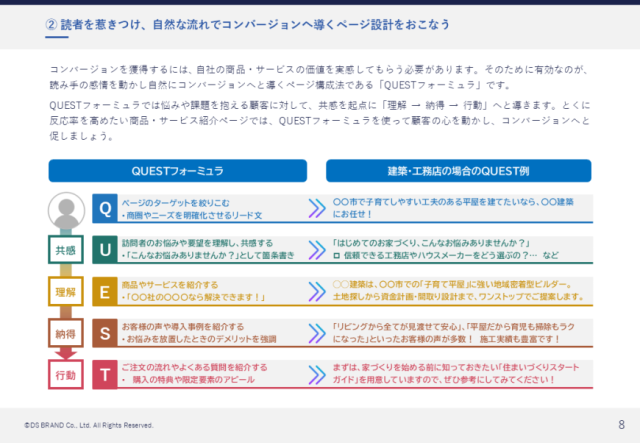Viewport: 640px width, 443px height.
Task: Click text ページのターゲットを絞りこむ
Action: (176, 203)
